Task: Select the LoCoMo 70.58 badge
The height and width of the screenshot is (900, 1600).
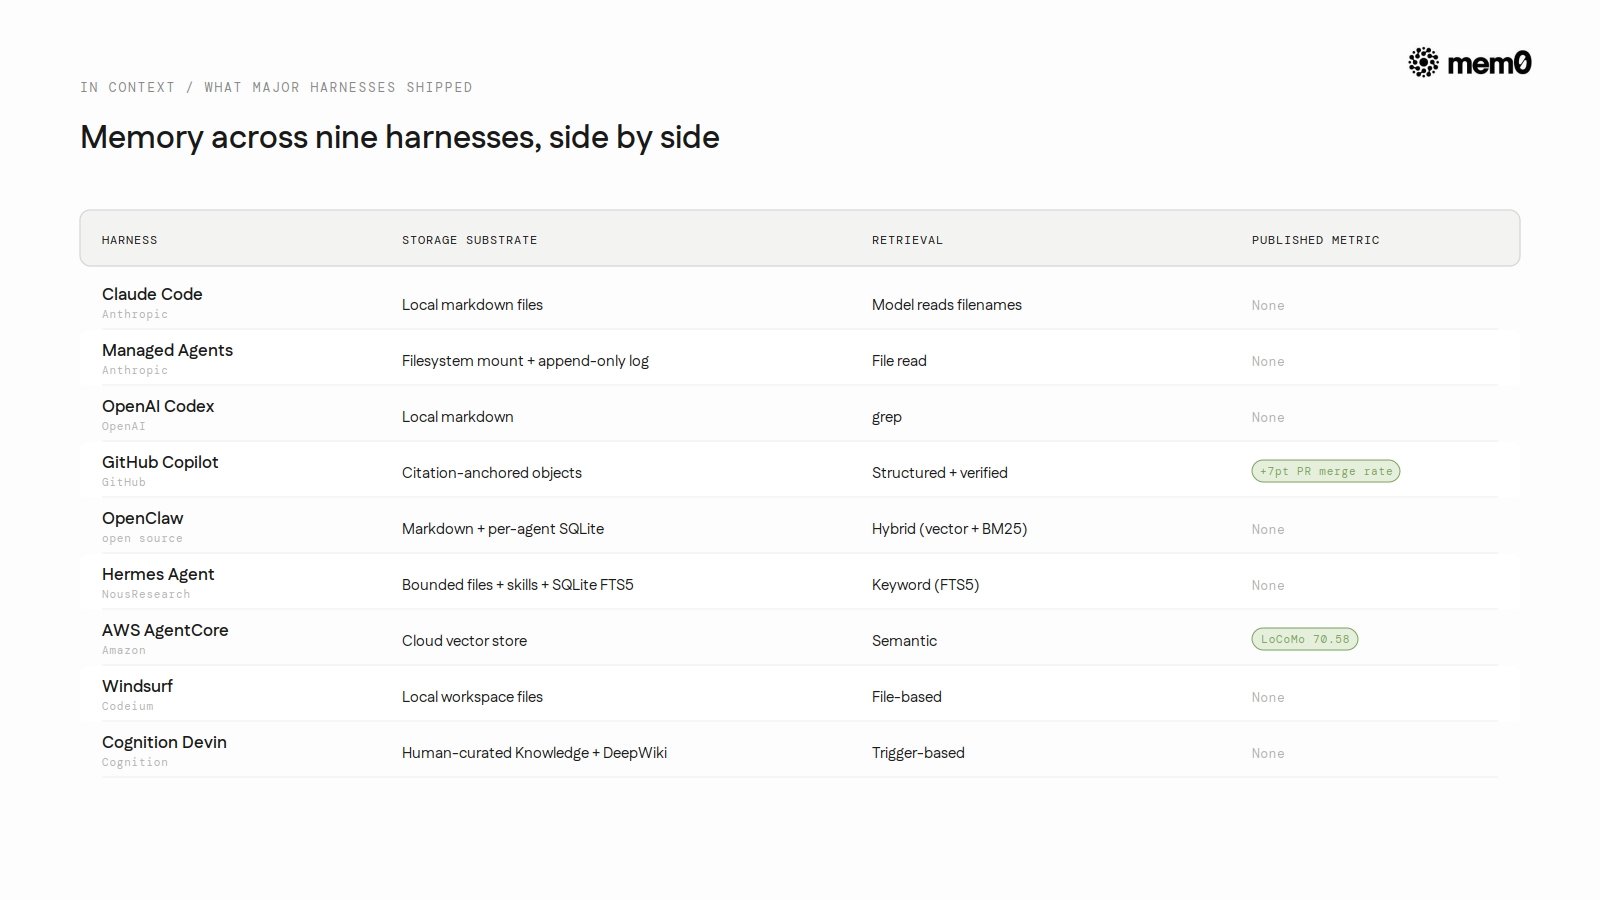Action: pos(1305,639)
